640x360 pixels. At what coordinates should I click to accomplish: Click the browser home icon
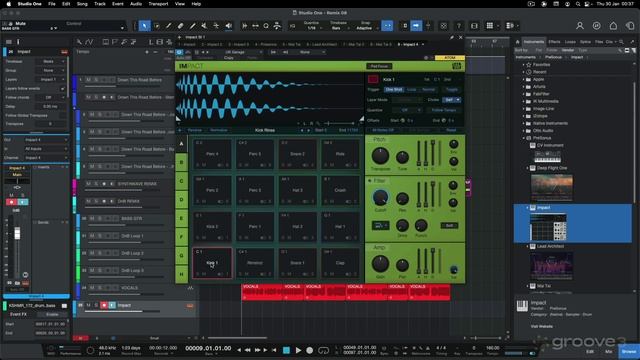click(x=518, y=42)
